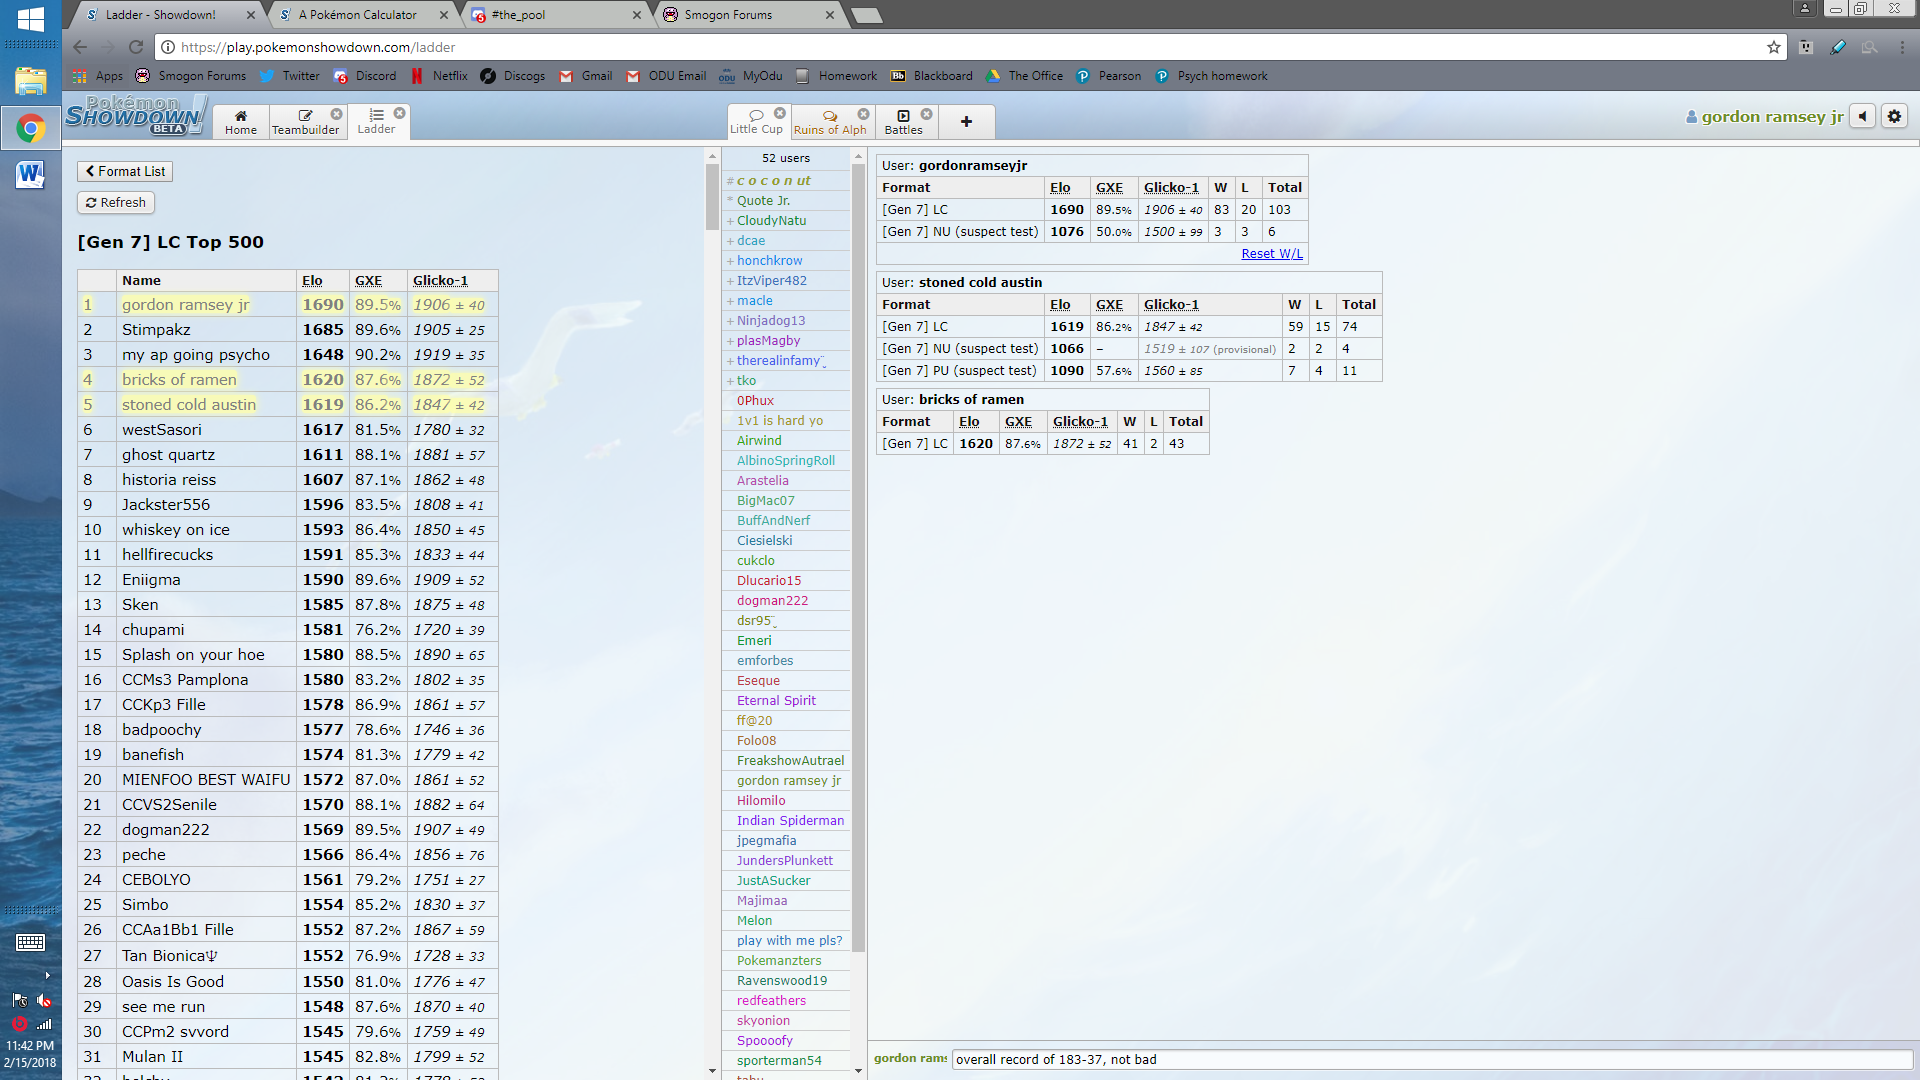Click Elo column header in ladder
Screen dimensions: 1920x1080
pos(313,281)
